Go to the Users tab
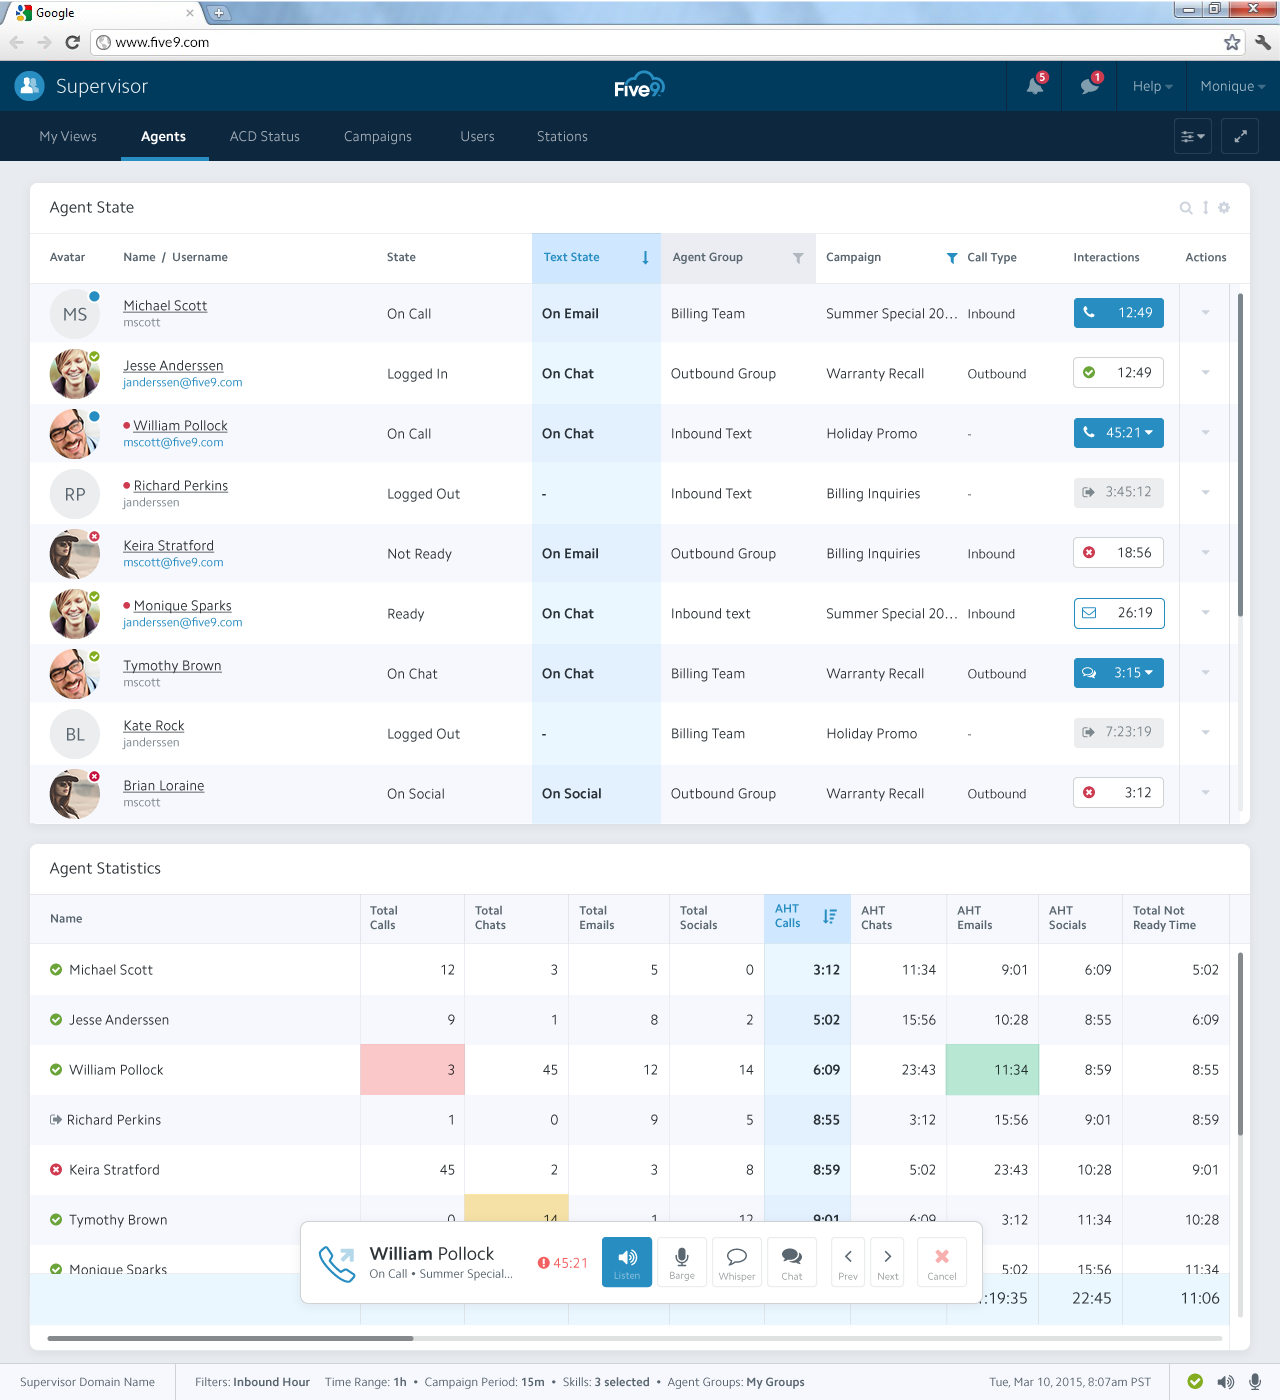 [477, 136]
